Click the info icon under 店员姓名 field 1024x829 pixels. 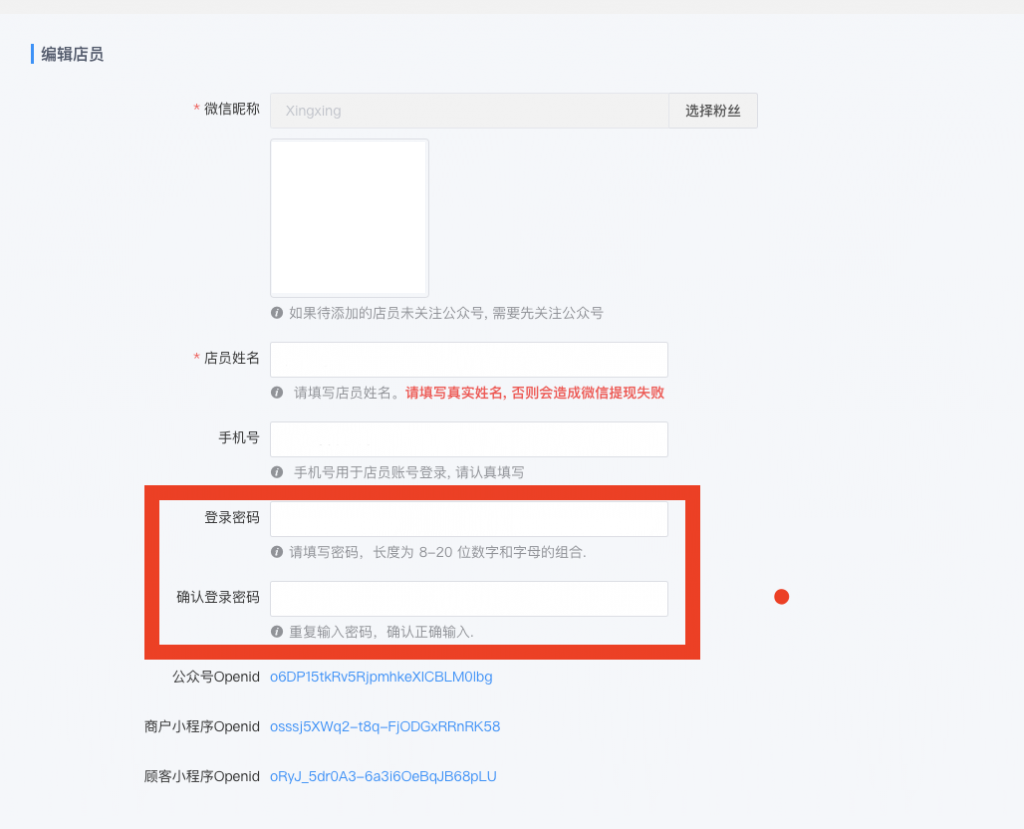(277, 393)
